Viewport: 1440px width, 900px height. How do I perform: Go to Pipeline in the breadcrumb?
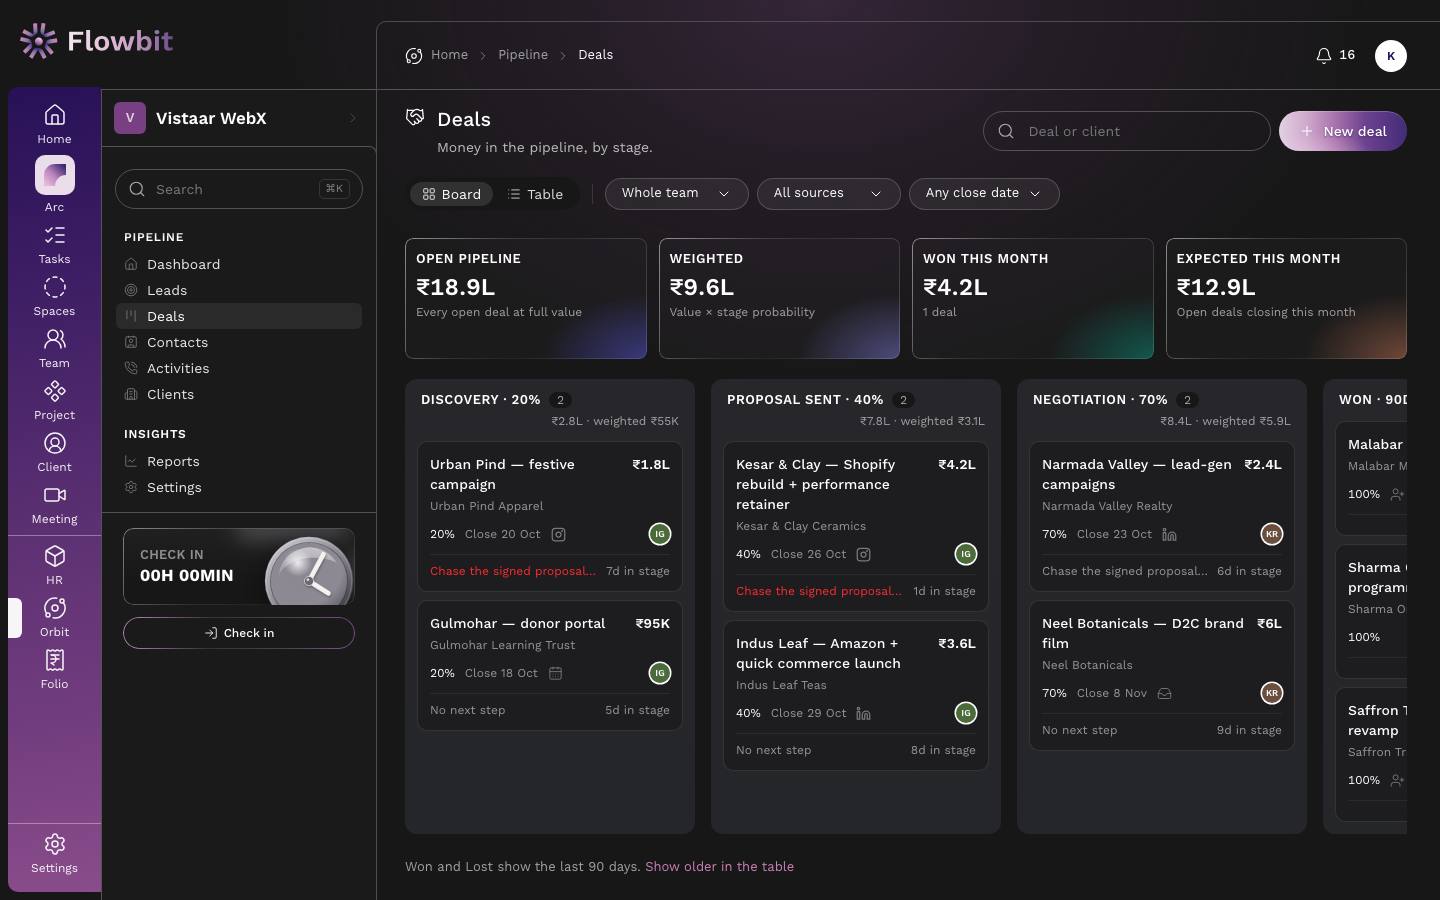(523, 55)
